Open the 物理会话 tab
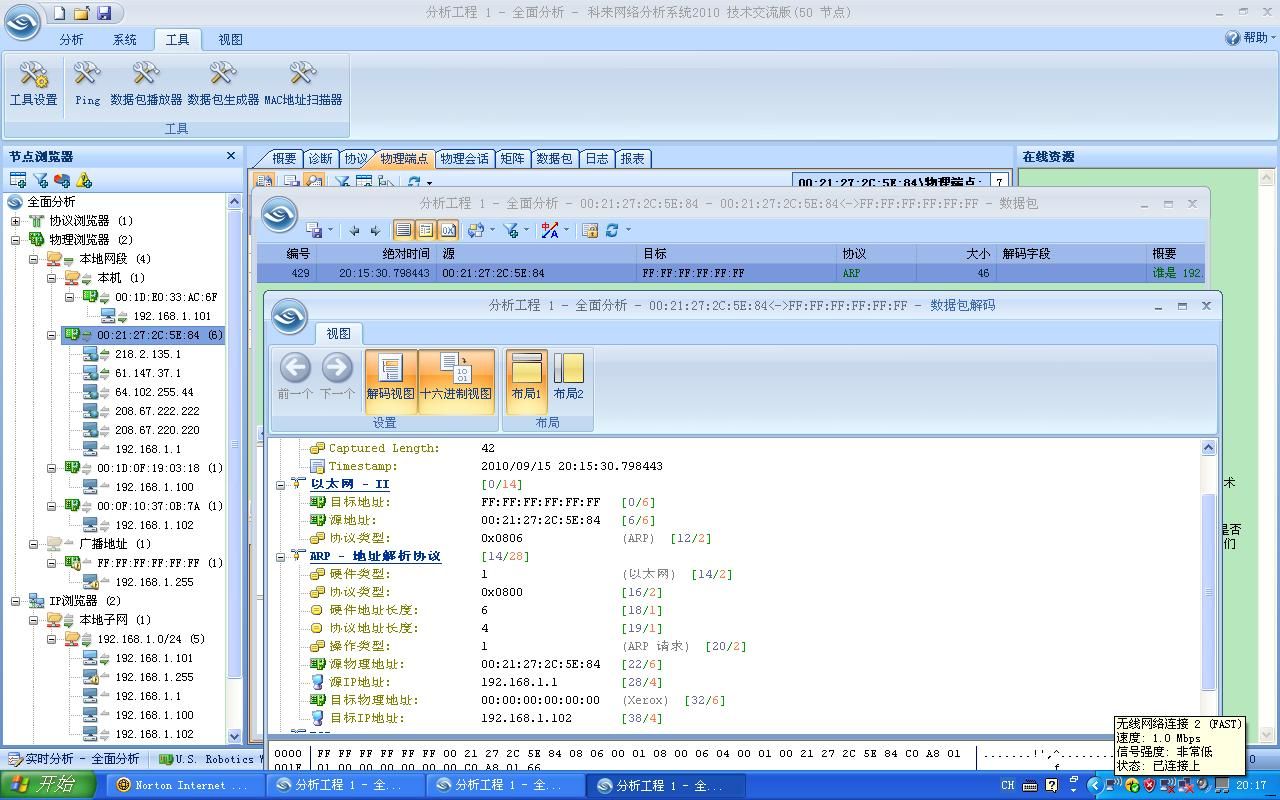The height and width of the screenshot is (800, 1280). pos(464,158)
